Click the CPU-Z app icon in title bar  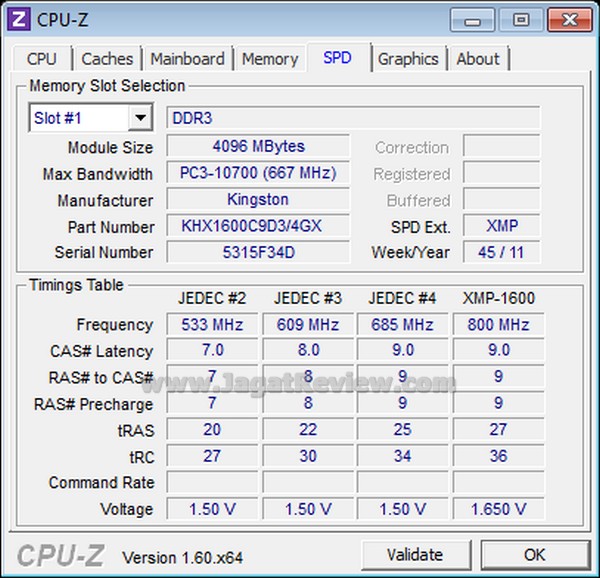[19, 19]
